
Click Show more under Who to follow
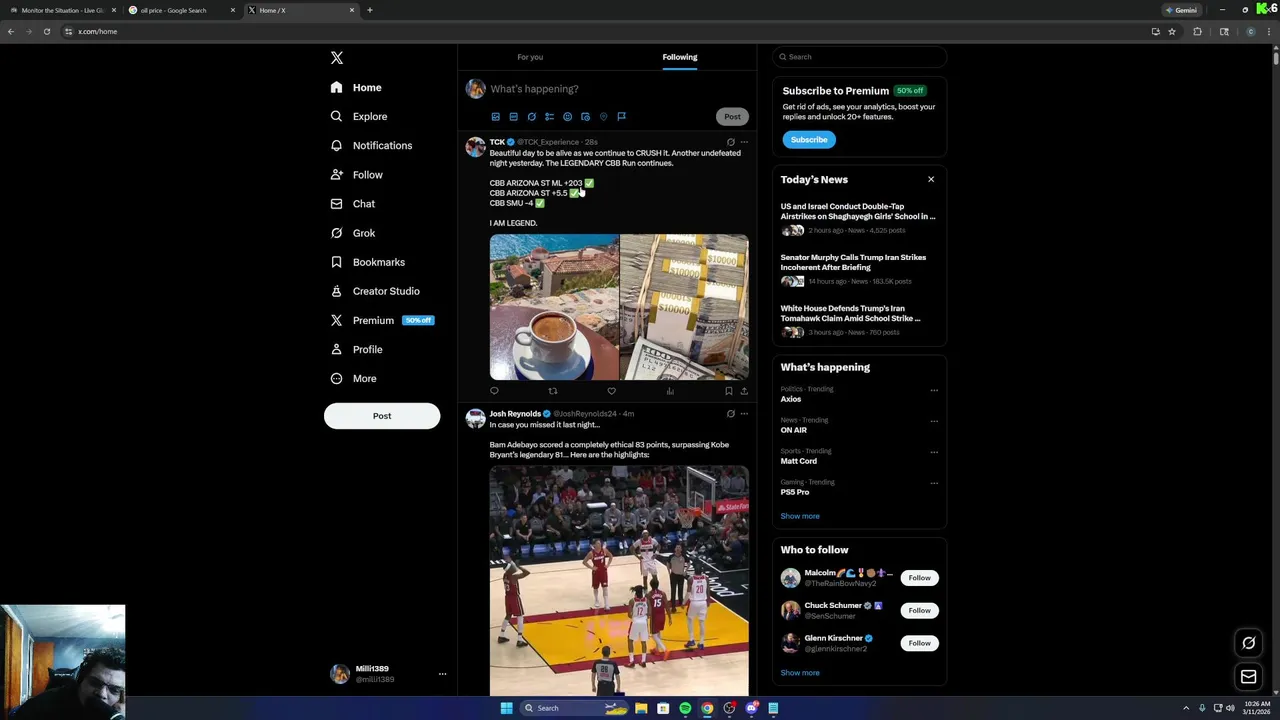click(x=800, y=673)
